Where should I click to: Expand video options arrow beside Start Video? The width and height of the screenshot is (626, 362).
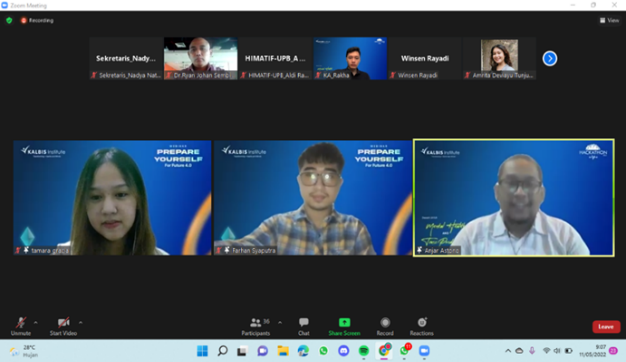81,322
